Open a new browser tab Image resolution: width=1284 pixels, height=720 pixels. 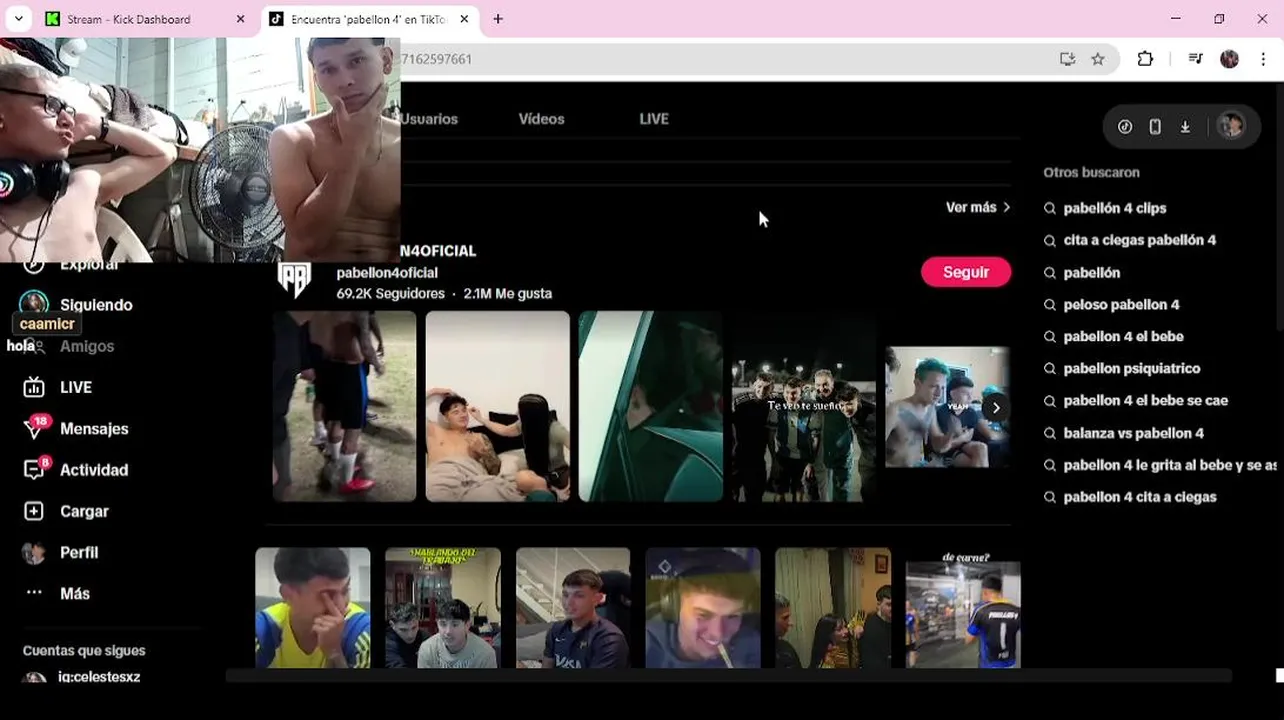498,19
